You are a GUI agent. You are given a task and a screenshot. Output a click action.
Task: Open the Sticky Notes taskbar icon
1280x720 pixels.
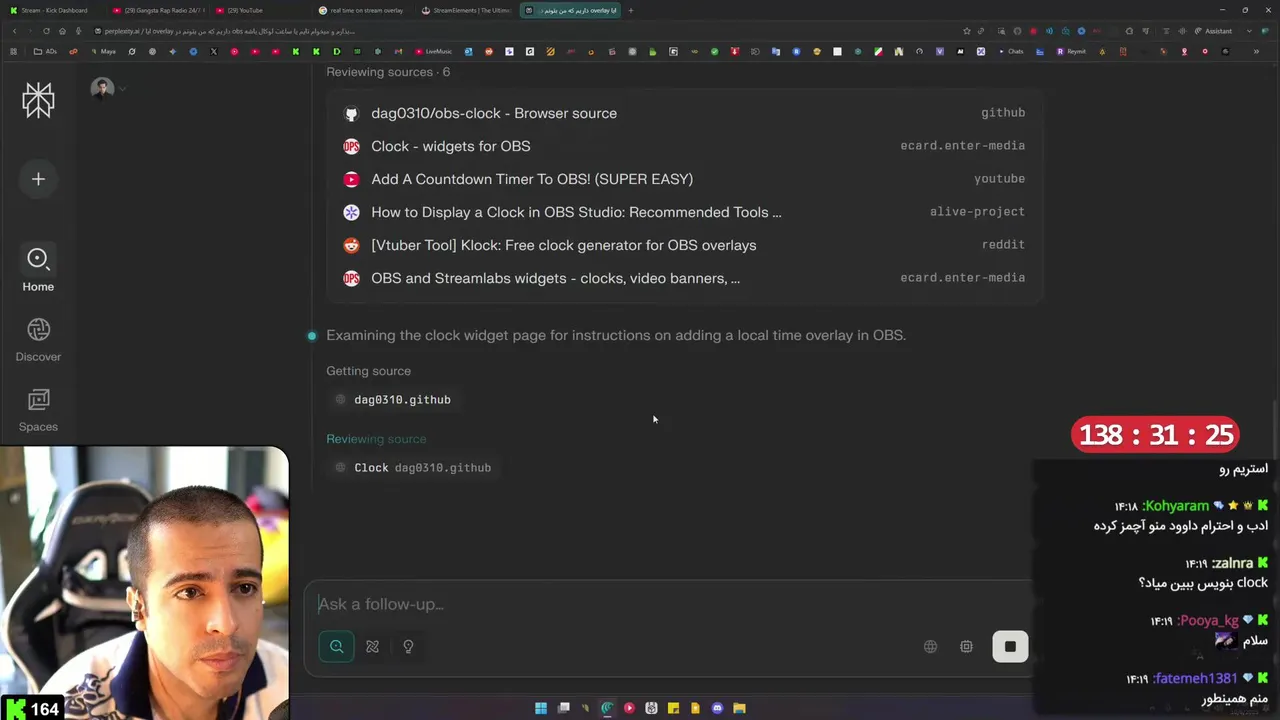pyautogui.click(x=673, y=708)
